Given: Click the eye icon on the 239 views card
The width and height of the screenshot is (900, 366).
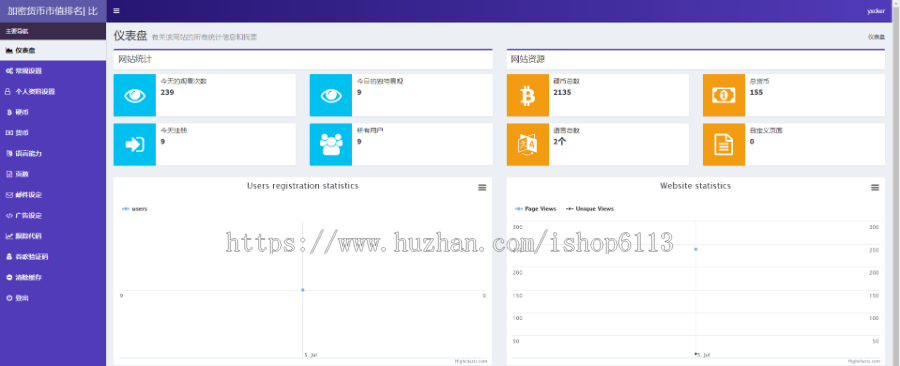Looking at the screenshot, I should 134,95.
